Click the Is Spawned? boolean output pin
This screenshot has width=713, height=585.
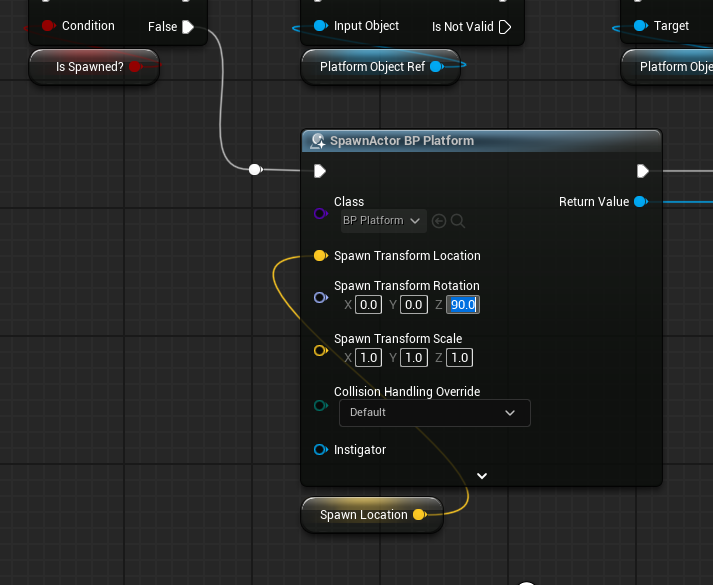[x=135, y=67]
